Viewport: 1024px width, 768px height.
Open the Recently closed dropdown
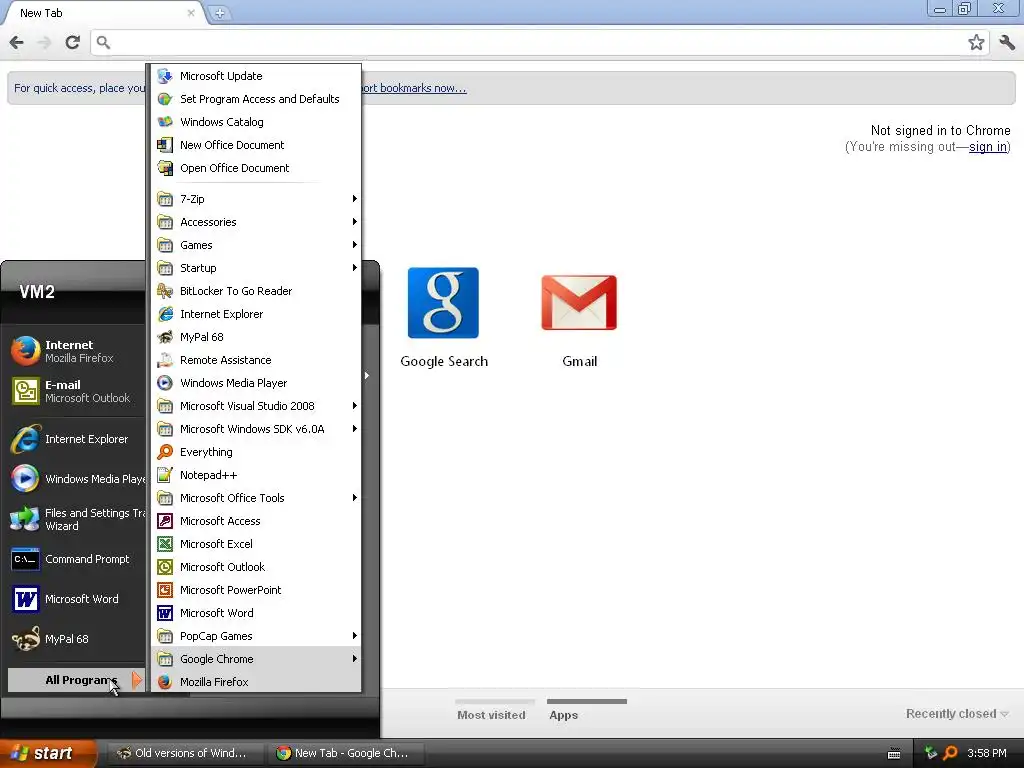click(957, 714)
